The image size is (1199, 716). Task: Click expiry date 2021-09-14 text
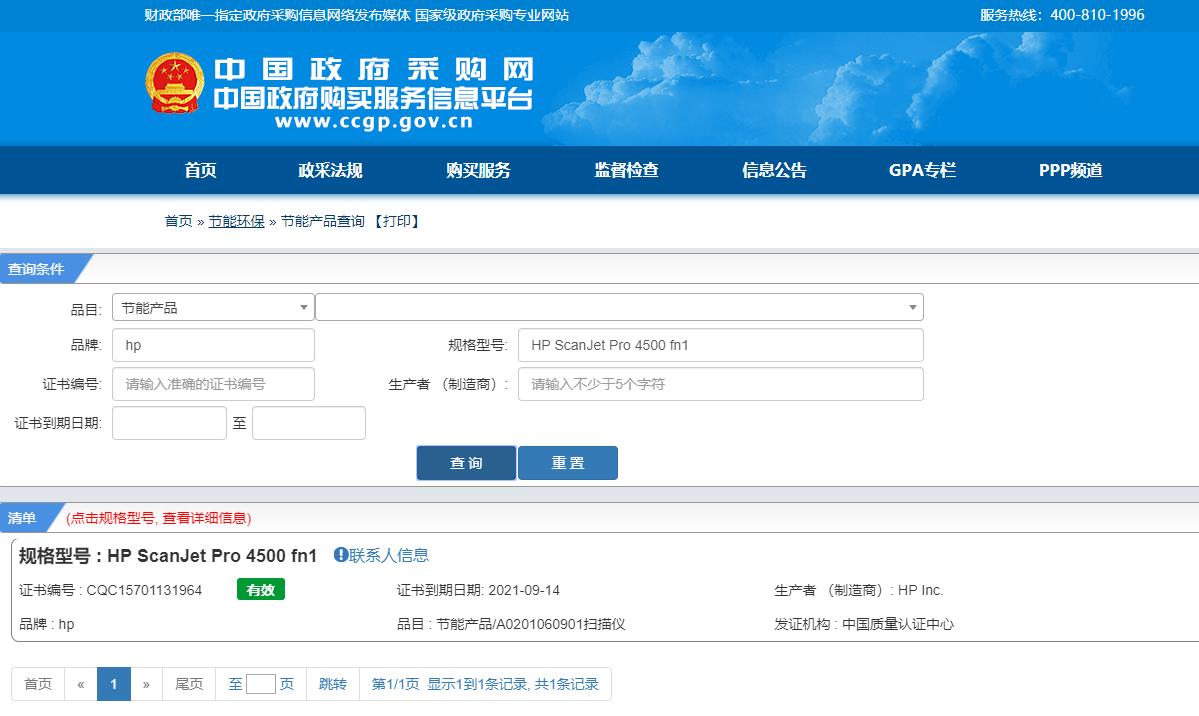pos(524,590)
